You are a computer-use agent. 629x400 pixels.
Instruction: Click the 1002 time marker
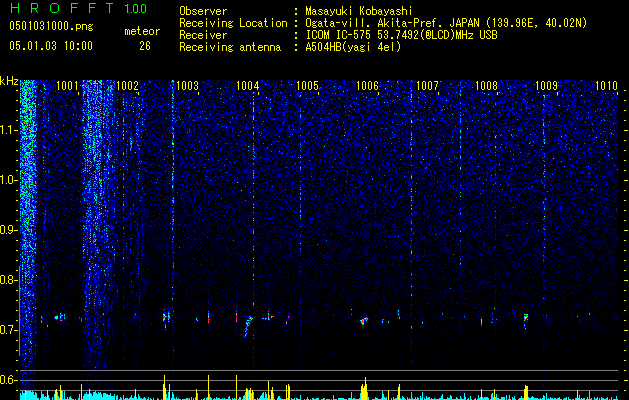tap(127, 85)
